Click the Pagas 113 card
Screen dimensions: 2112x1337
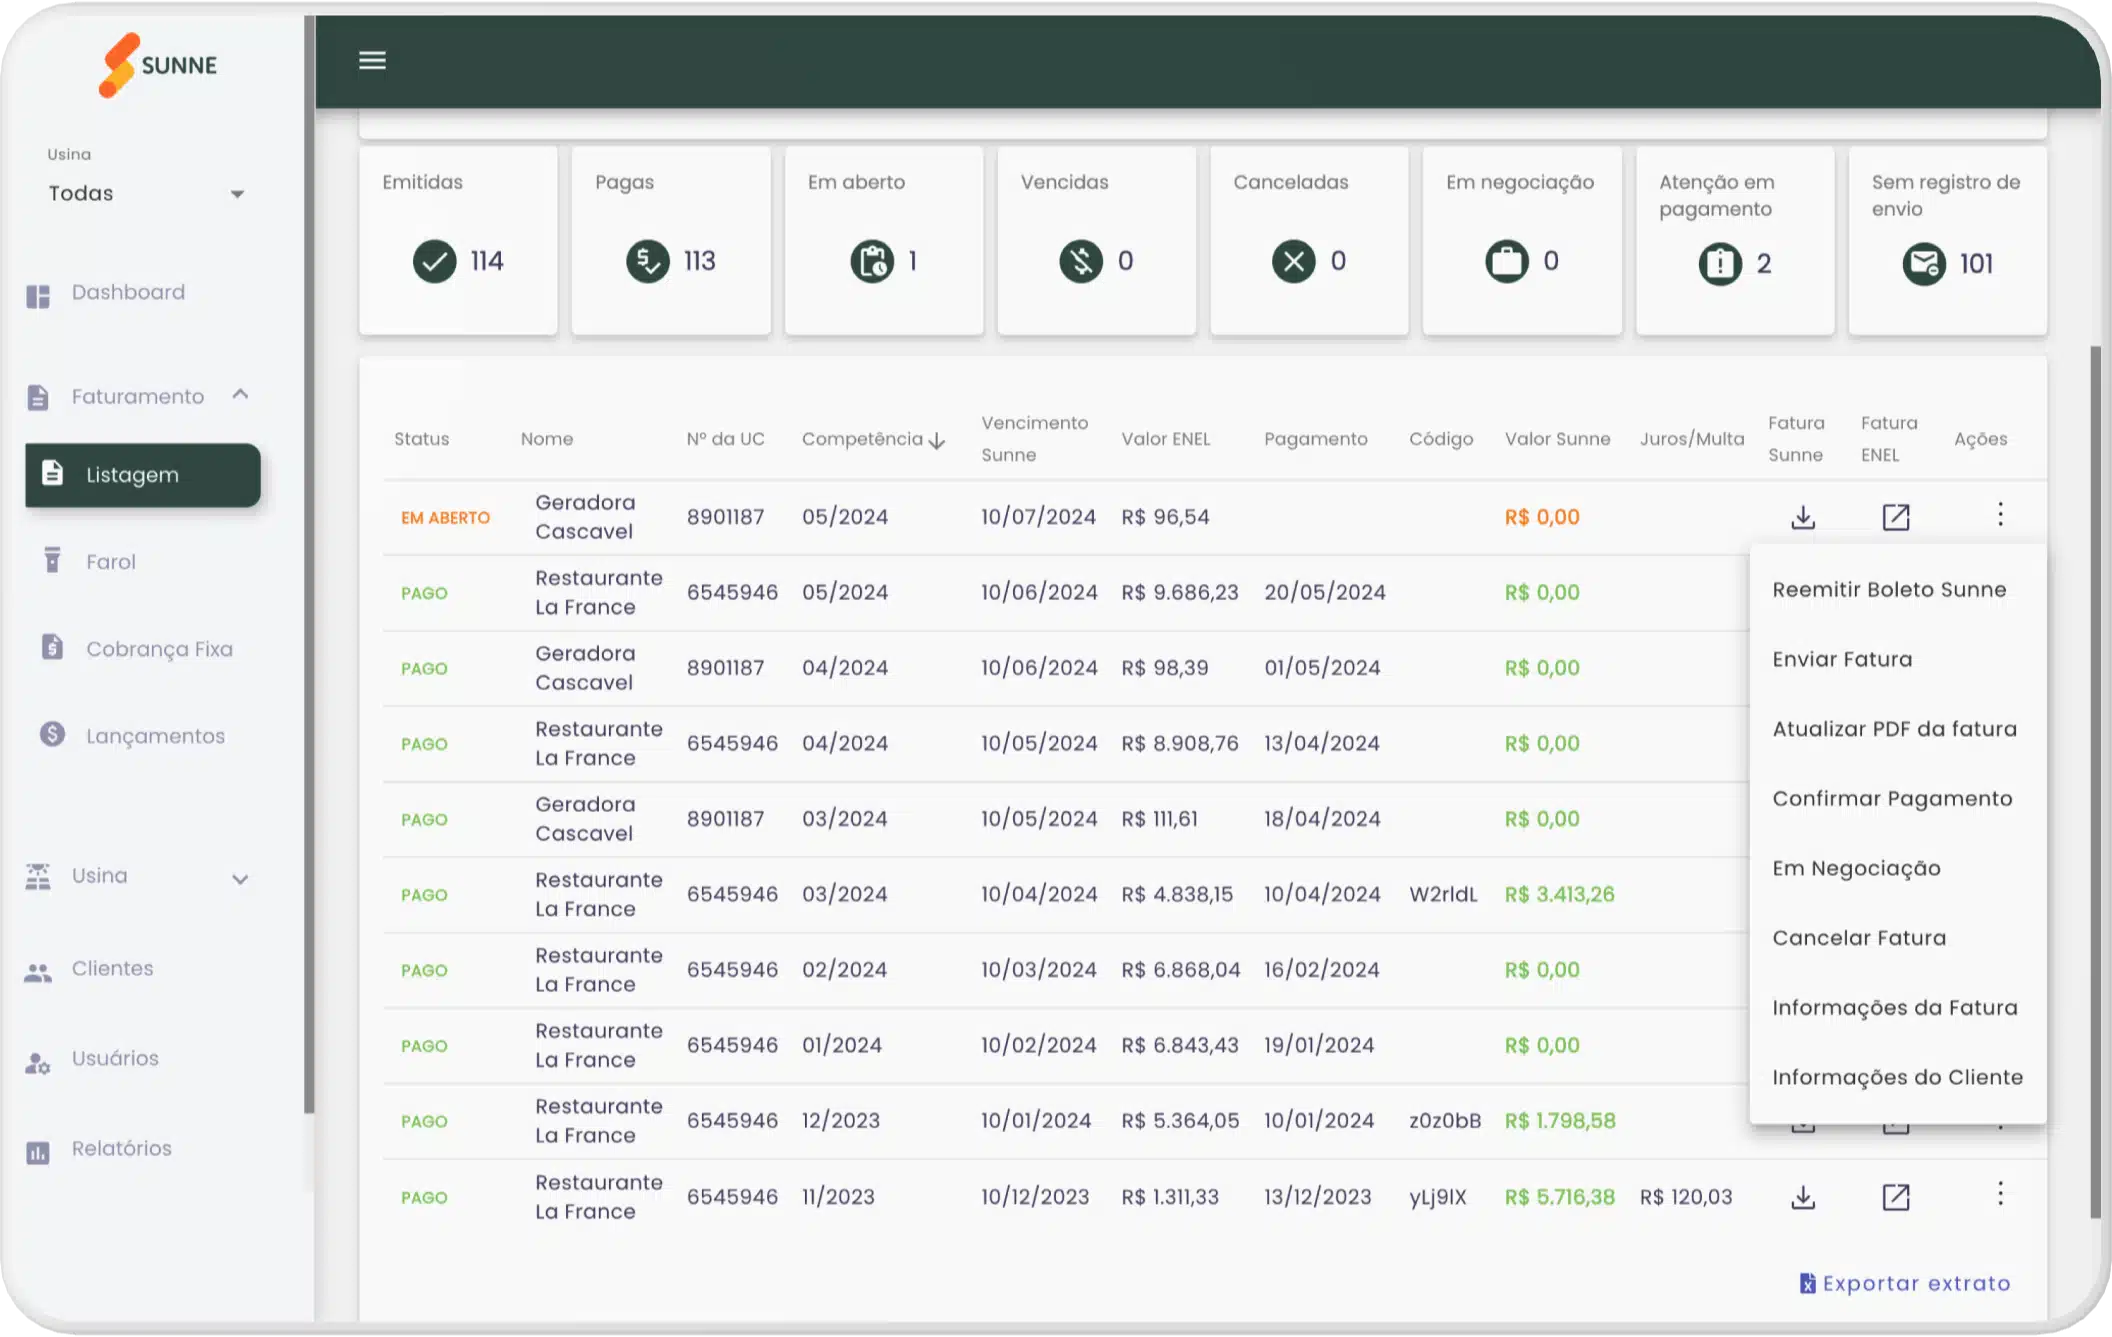click(671, 241)
